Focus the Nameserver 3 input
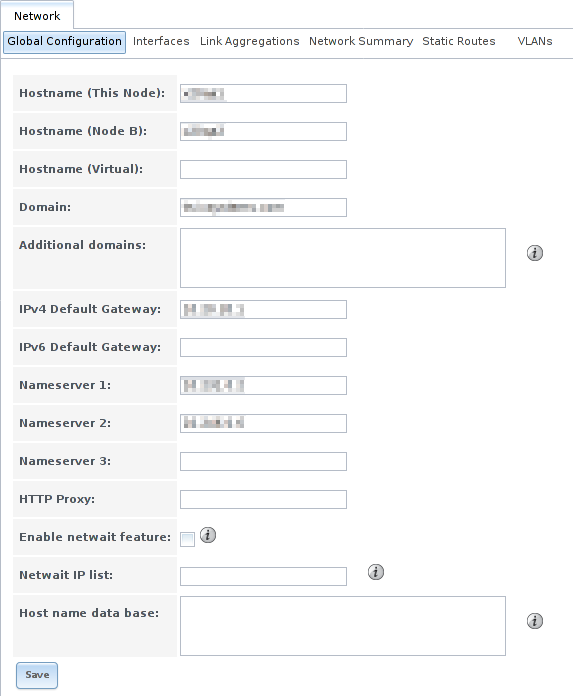 pos(263,462)
